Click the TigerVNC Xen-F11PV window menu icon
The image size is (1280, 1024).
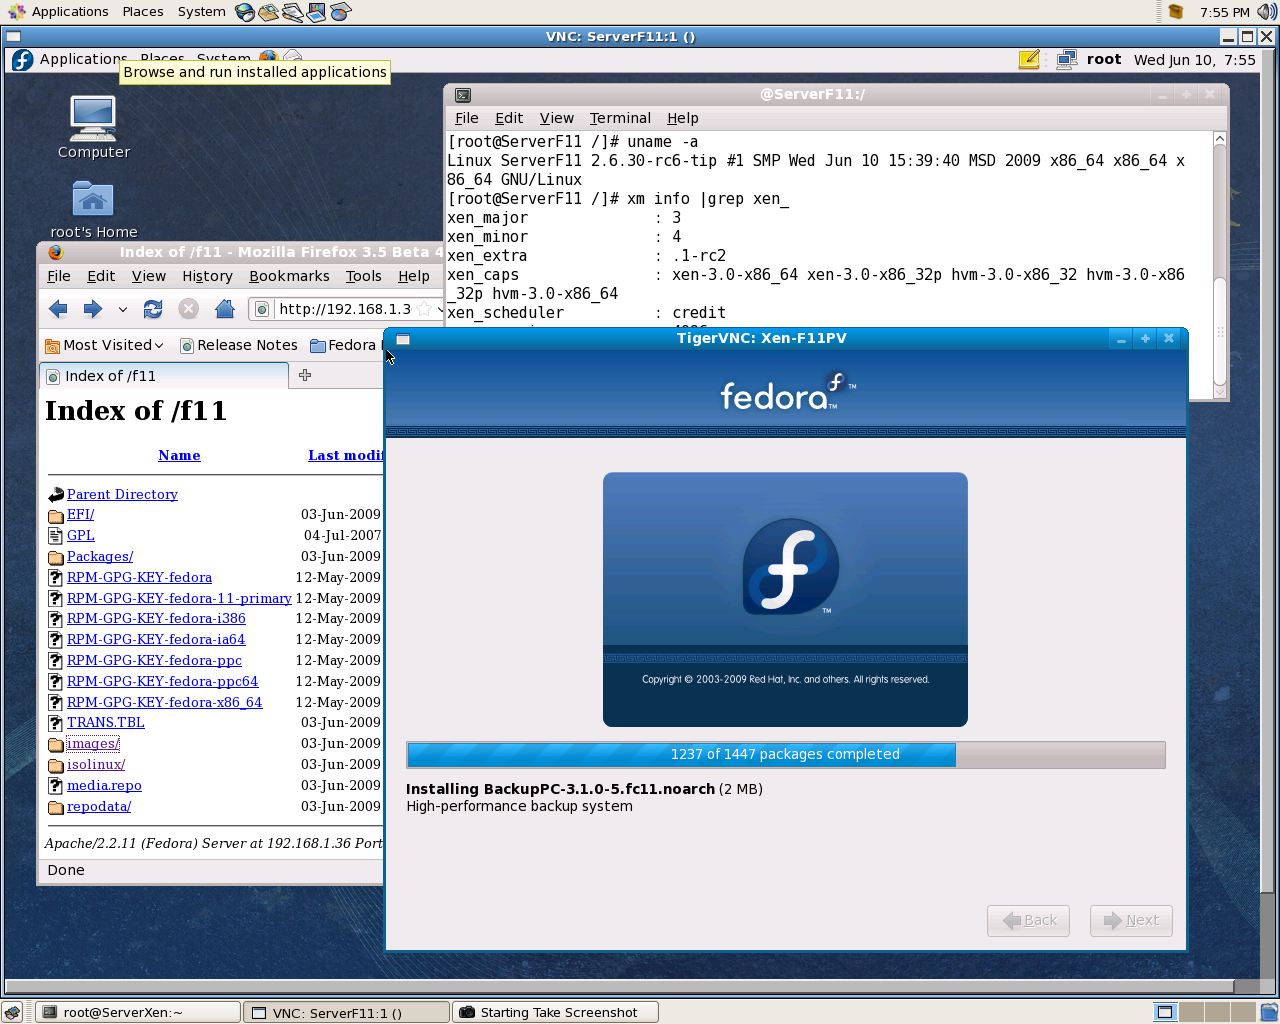[403, 339]
